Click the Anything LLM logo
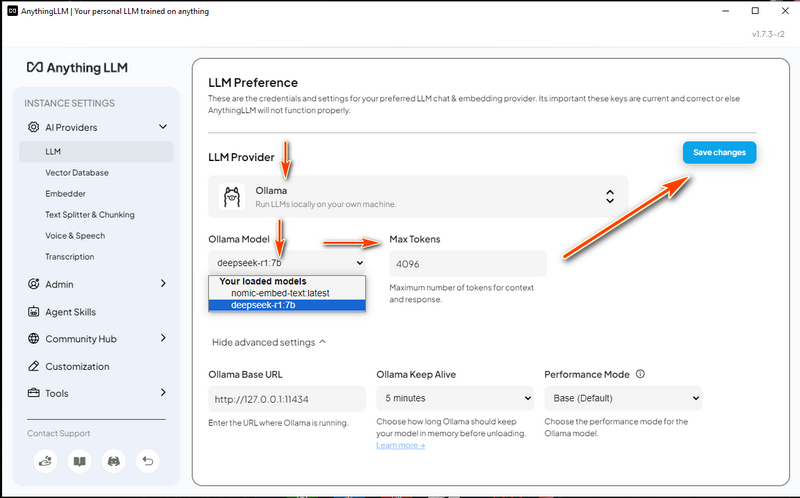 (77, 67)
